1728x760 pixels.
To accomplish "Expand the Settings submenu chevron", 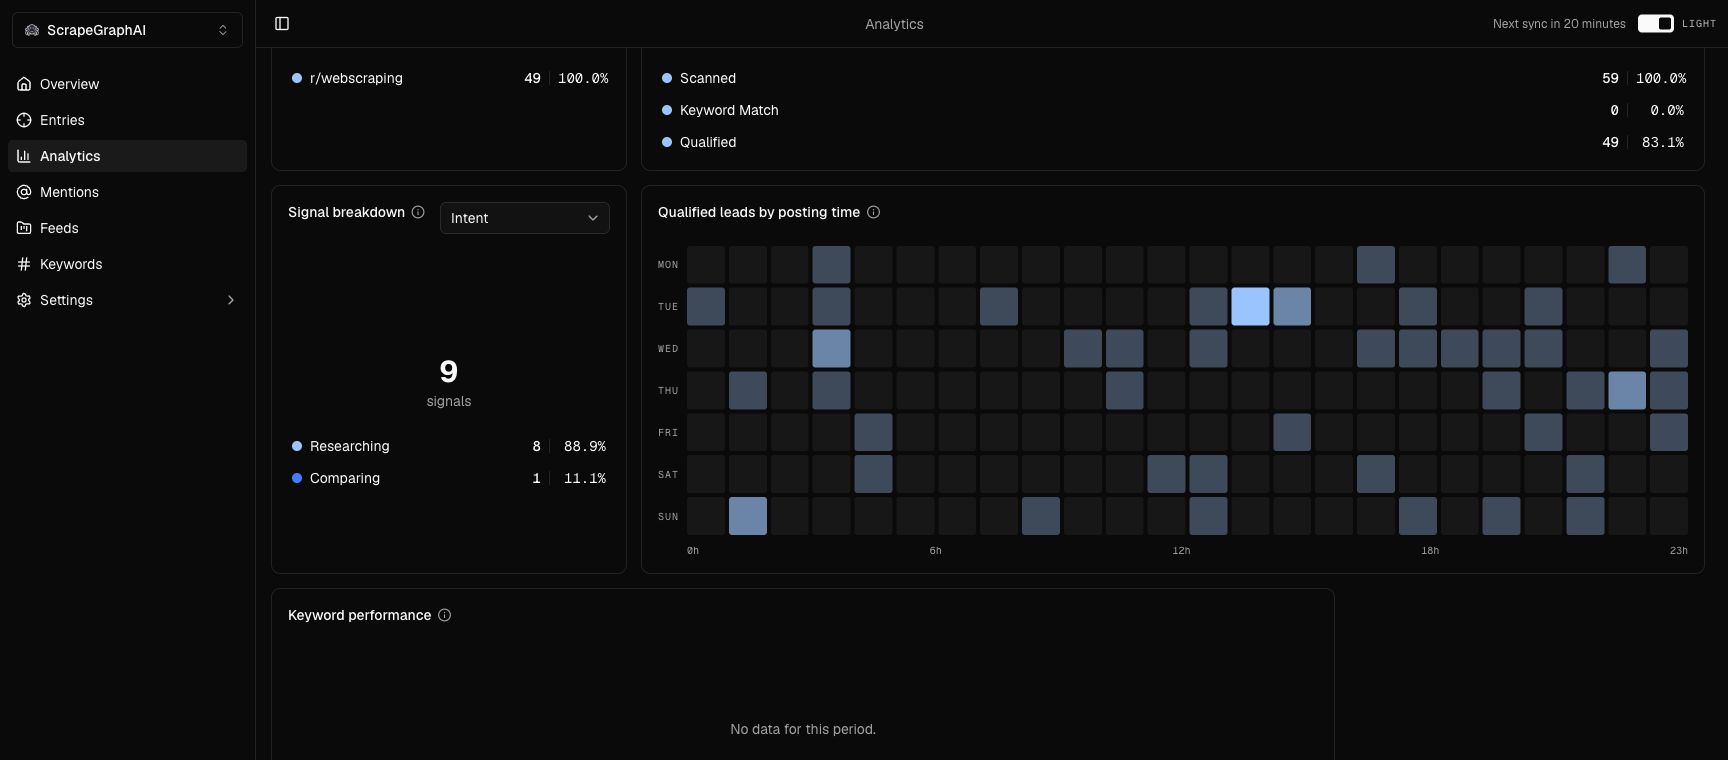I will tap(231, 300).
